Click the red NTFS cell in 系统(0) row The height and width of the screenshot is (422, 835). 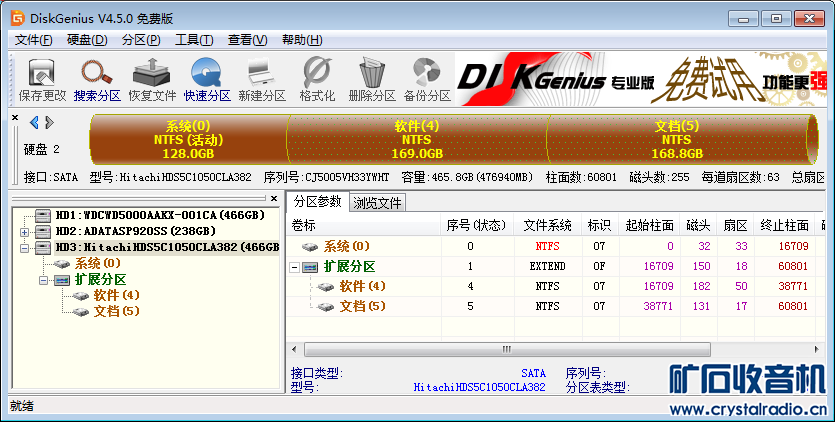(547, 246)
